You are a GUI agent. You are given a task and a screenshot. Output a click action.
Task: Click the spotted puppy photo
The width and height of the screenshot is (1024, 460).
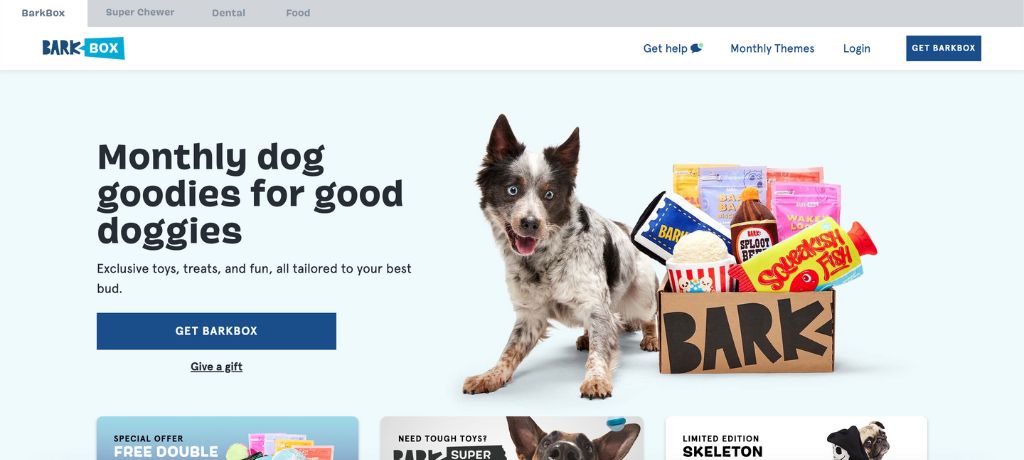(x=560, y=256)
